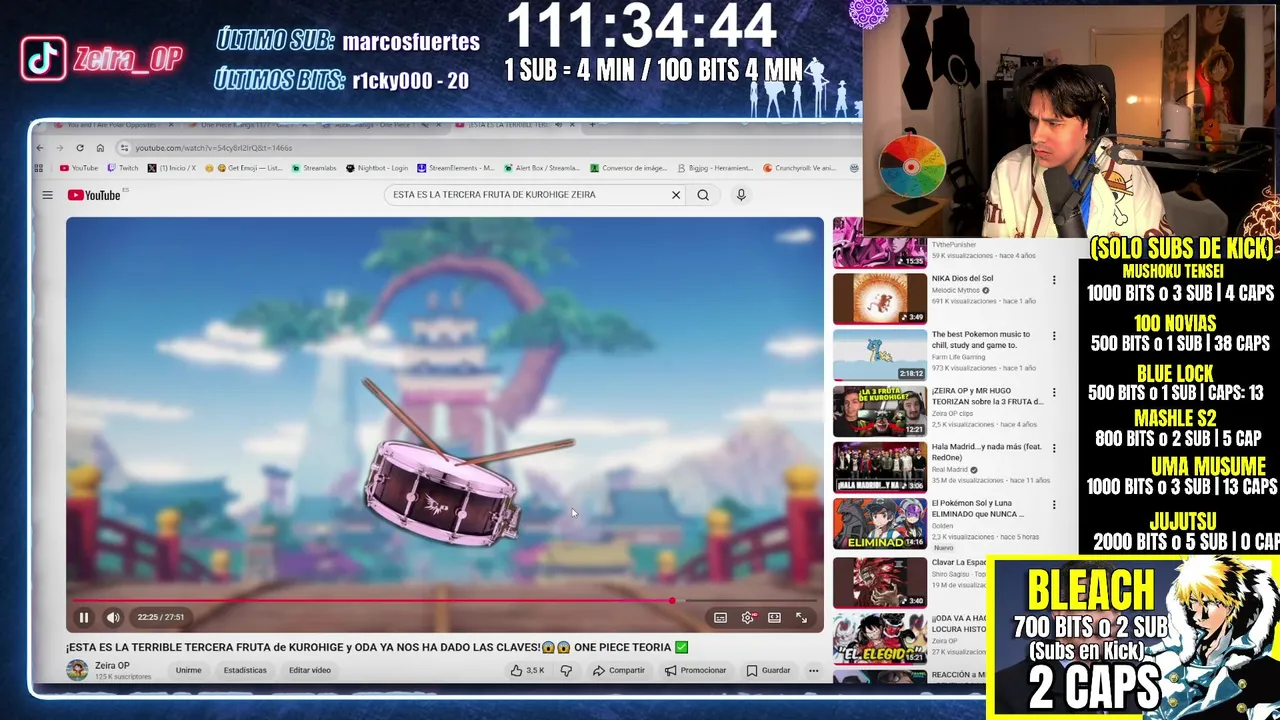Open options for best Pokemon music video

tap(1053, 336)
